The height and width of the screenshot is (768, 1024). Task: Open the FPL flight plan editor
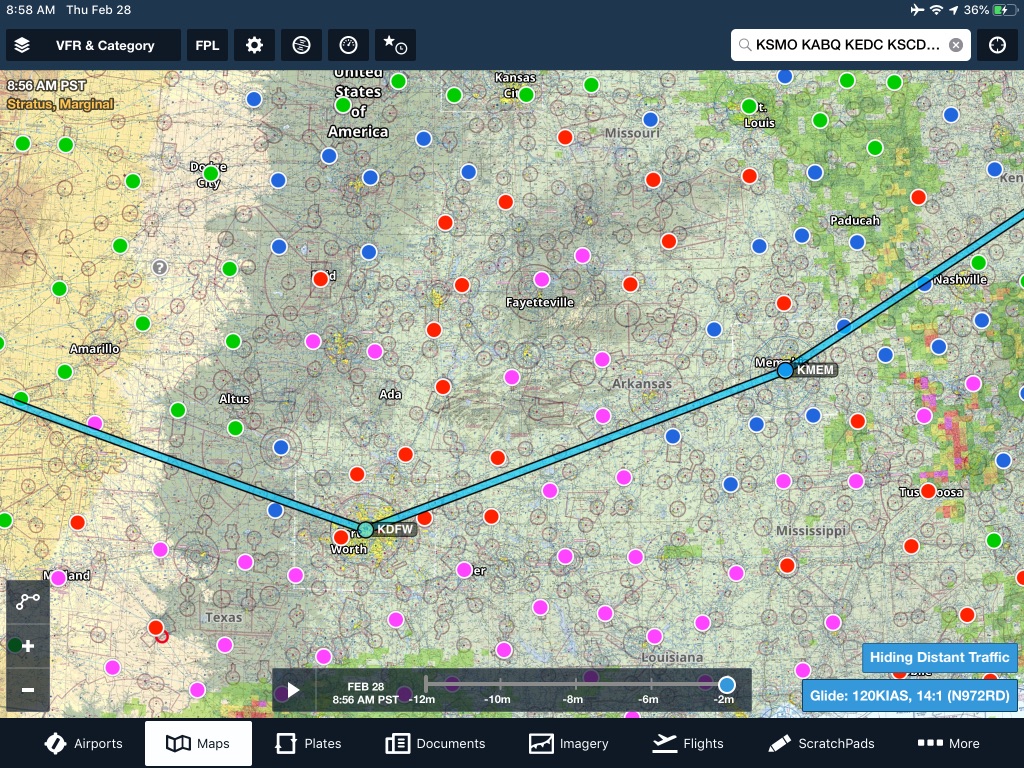(x=207, y=45)
